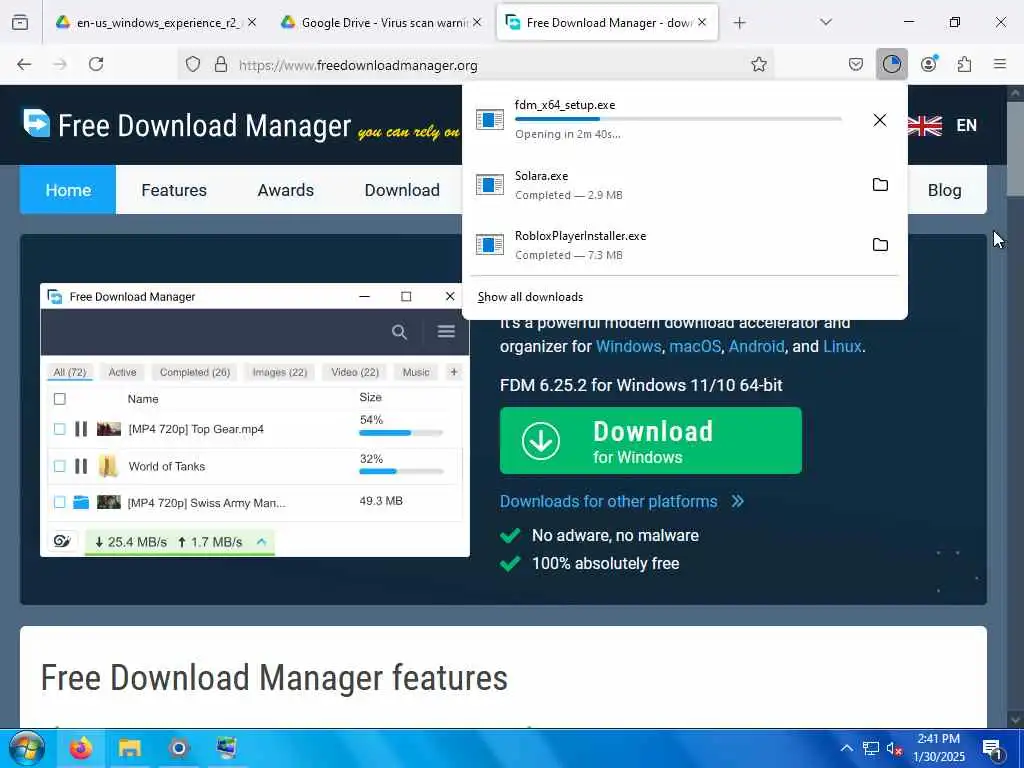Screen dimensions: 1024x768
Task: Click pause icon beside Top Gear.mp4
Action: (x=81, y=429)
